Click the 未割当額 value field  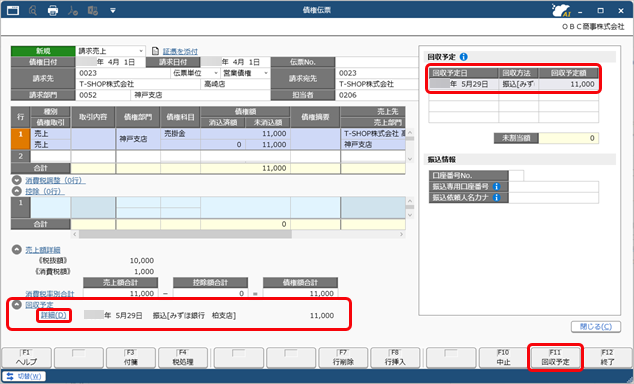pos(568,138)
